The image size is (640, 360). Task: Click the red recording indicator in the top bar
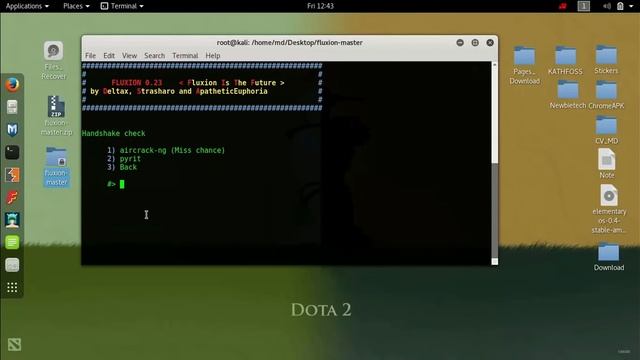pos(563,6)
